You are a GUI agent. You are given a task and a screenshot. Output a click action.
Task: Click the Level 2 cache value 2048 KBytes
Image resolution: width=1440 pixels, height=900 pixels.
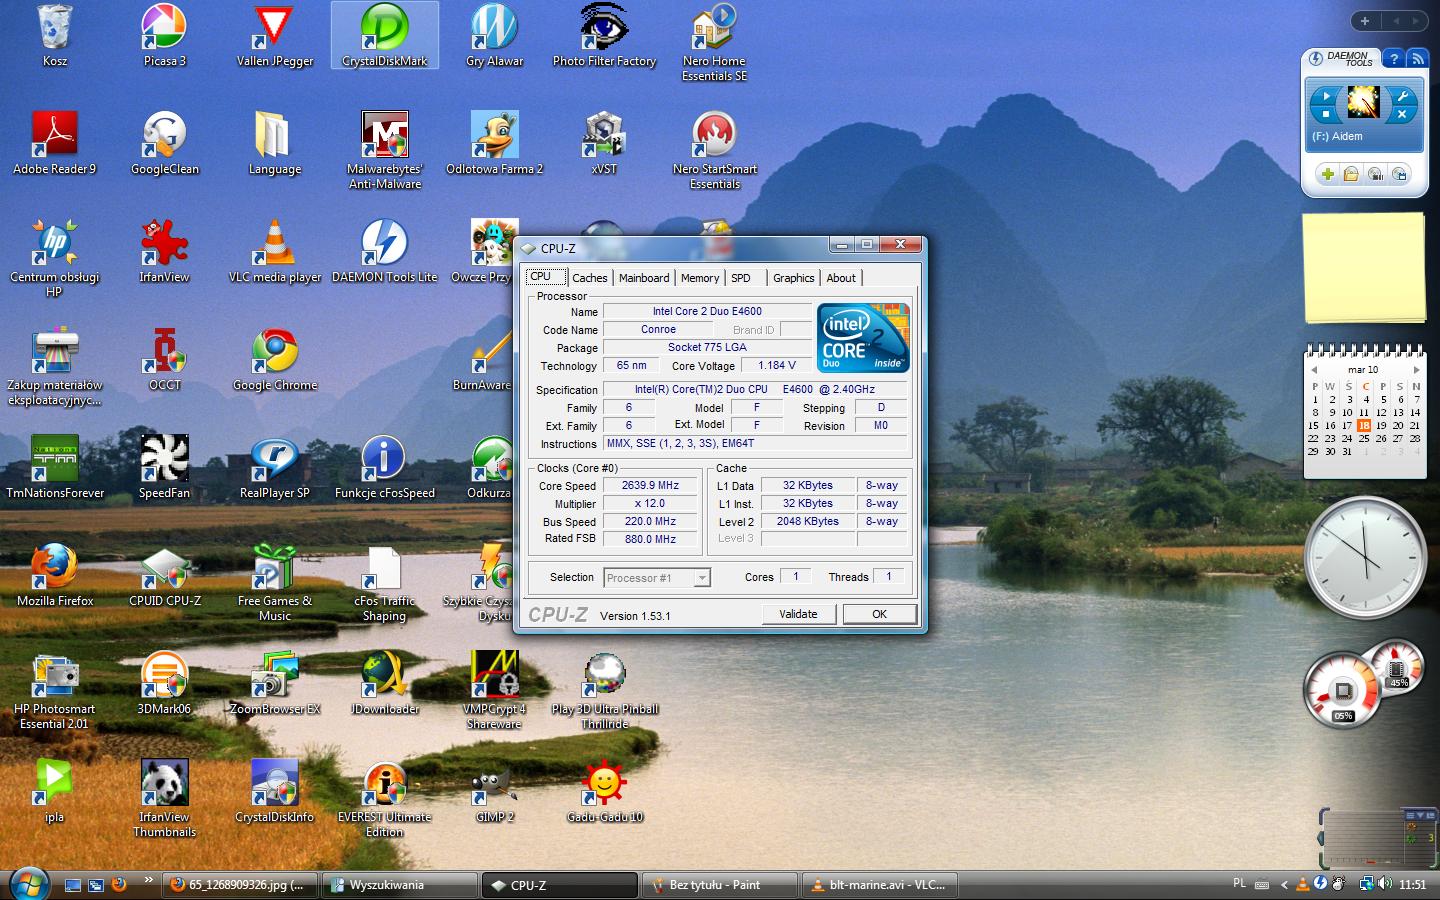point(808,521)
